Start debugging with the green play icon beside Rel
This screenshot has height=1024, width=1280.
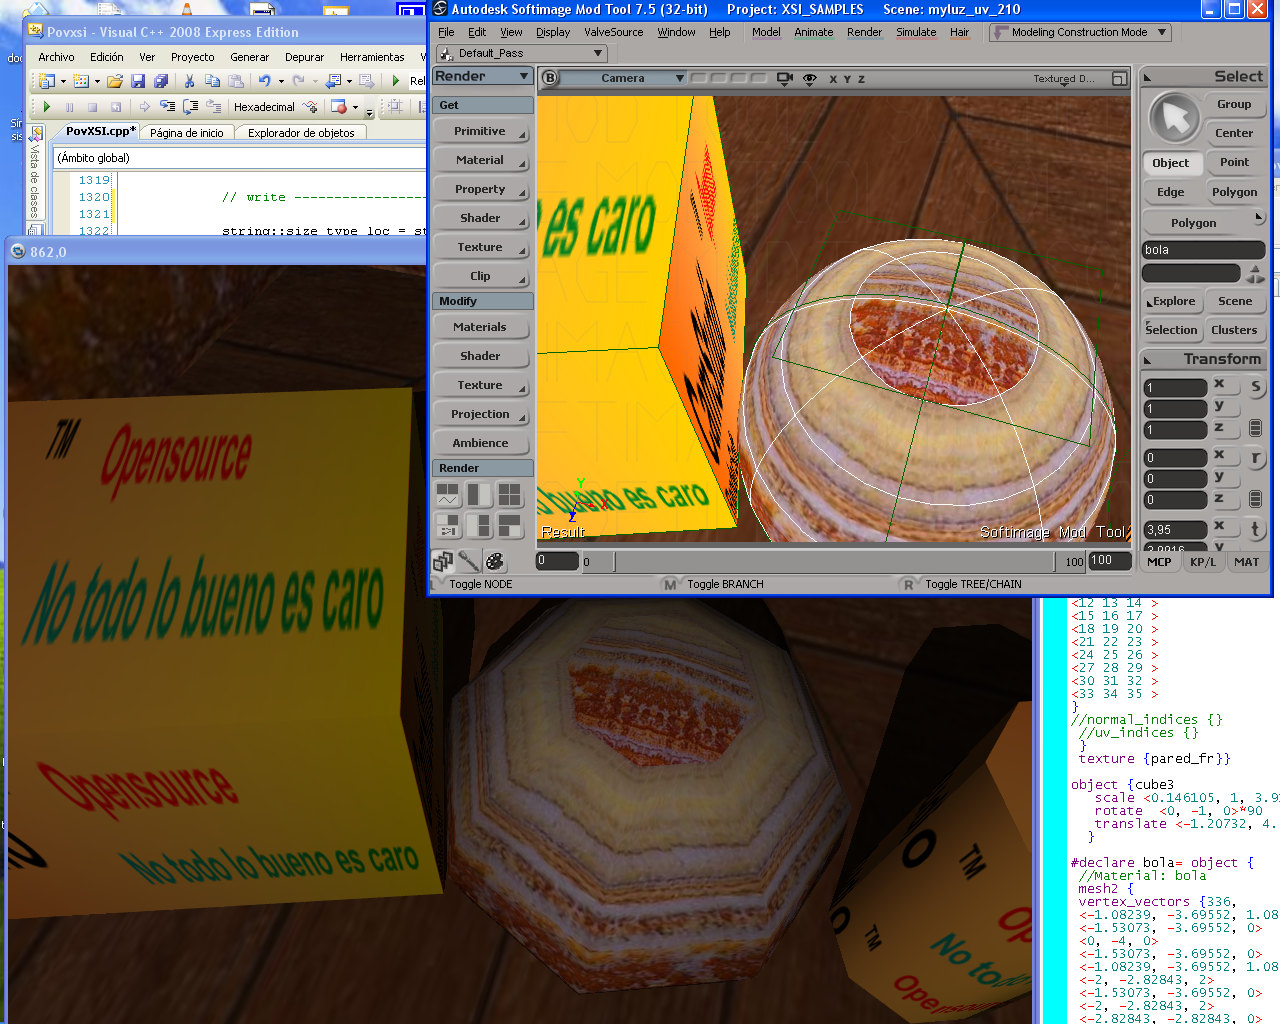coord(396,81)
